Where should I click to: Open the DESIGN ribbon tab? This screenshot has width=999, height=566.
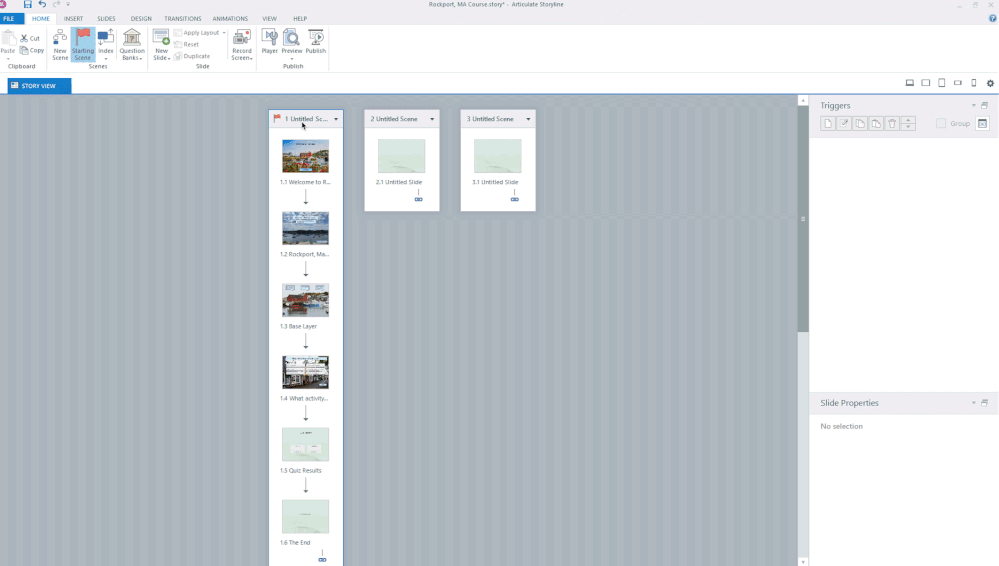pos(141,18)
